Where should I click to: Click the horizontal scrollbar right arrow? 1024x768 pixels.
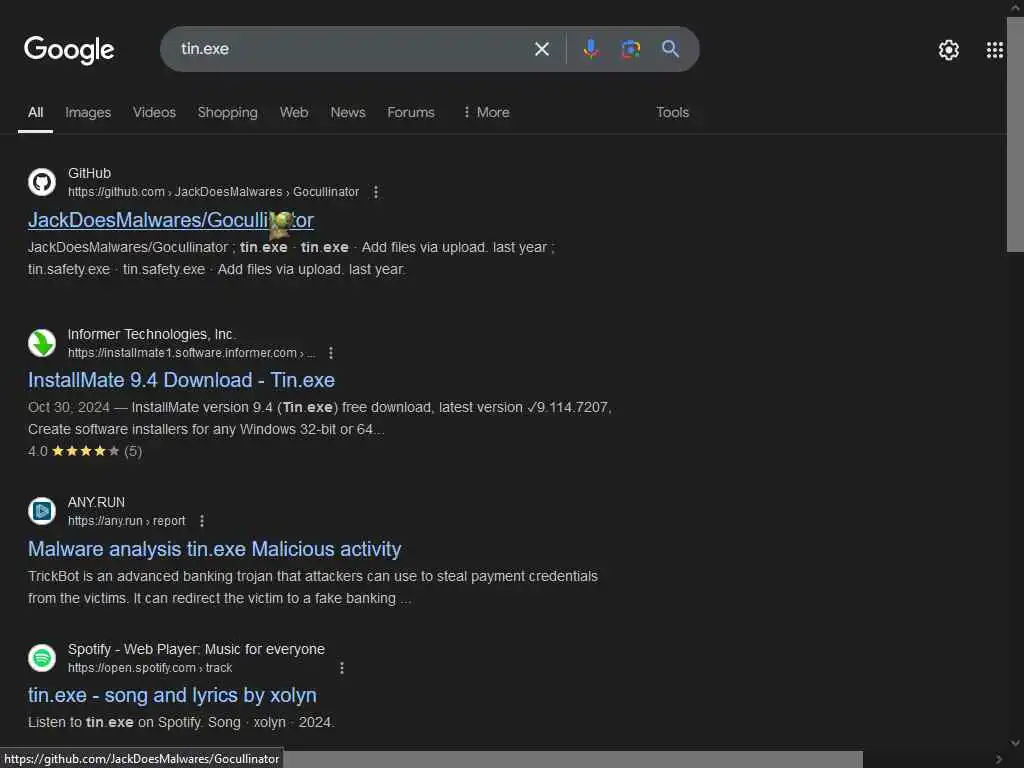tap(999, 759)
